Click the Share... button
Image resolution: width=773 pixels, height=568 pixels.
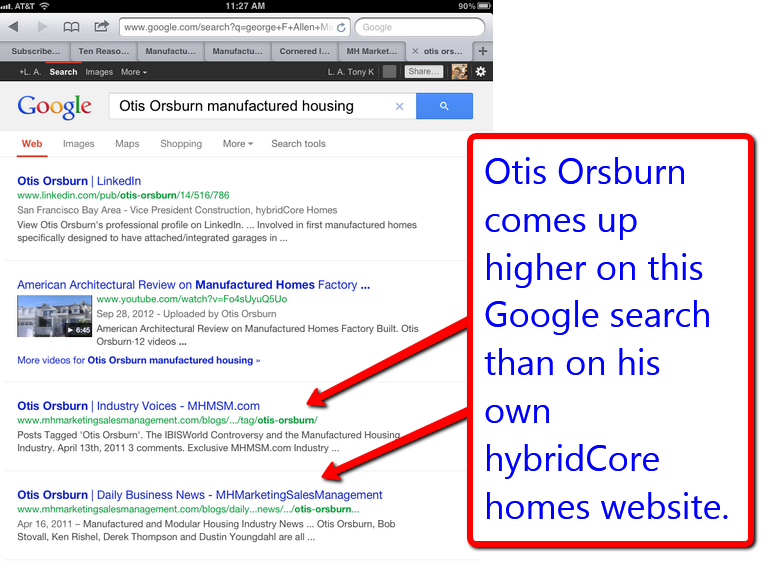423,71
